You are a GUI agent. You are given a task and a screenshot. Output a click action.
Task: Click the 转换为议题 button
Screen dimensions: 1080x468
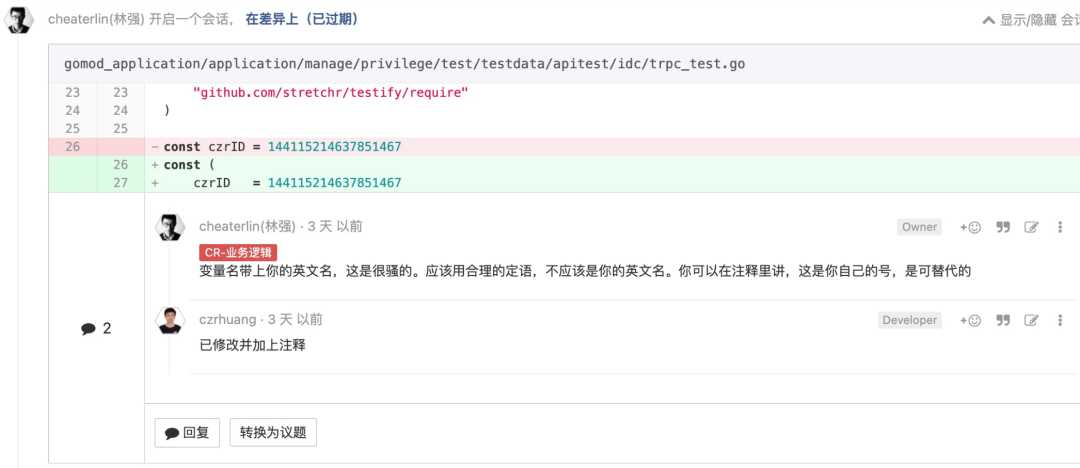point(273,434)
